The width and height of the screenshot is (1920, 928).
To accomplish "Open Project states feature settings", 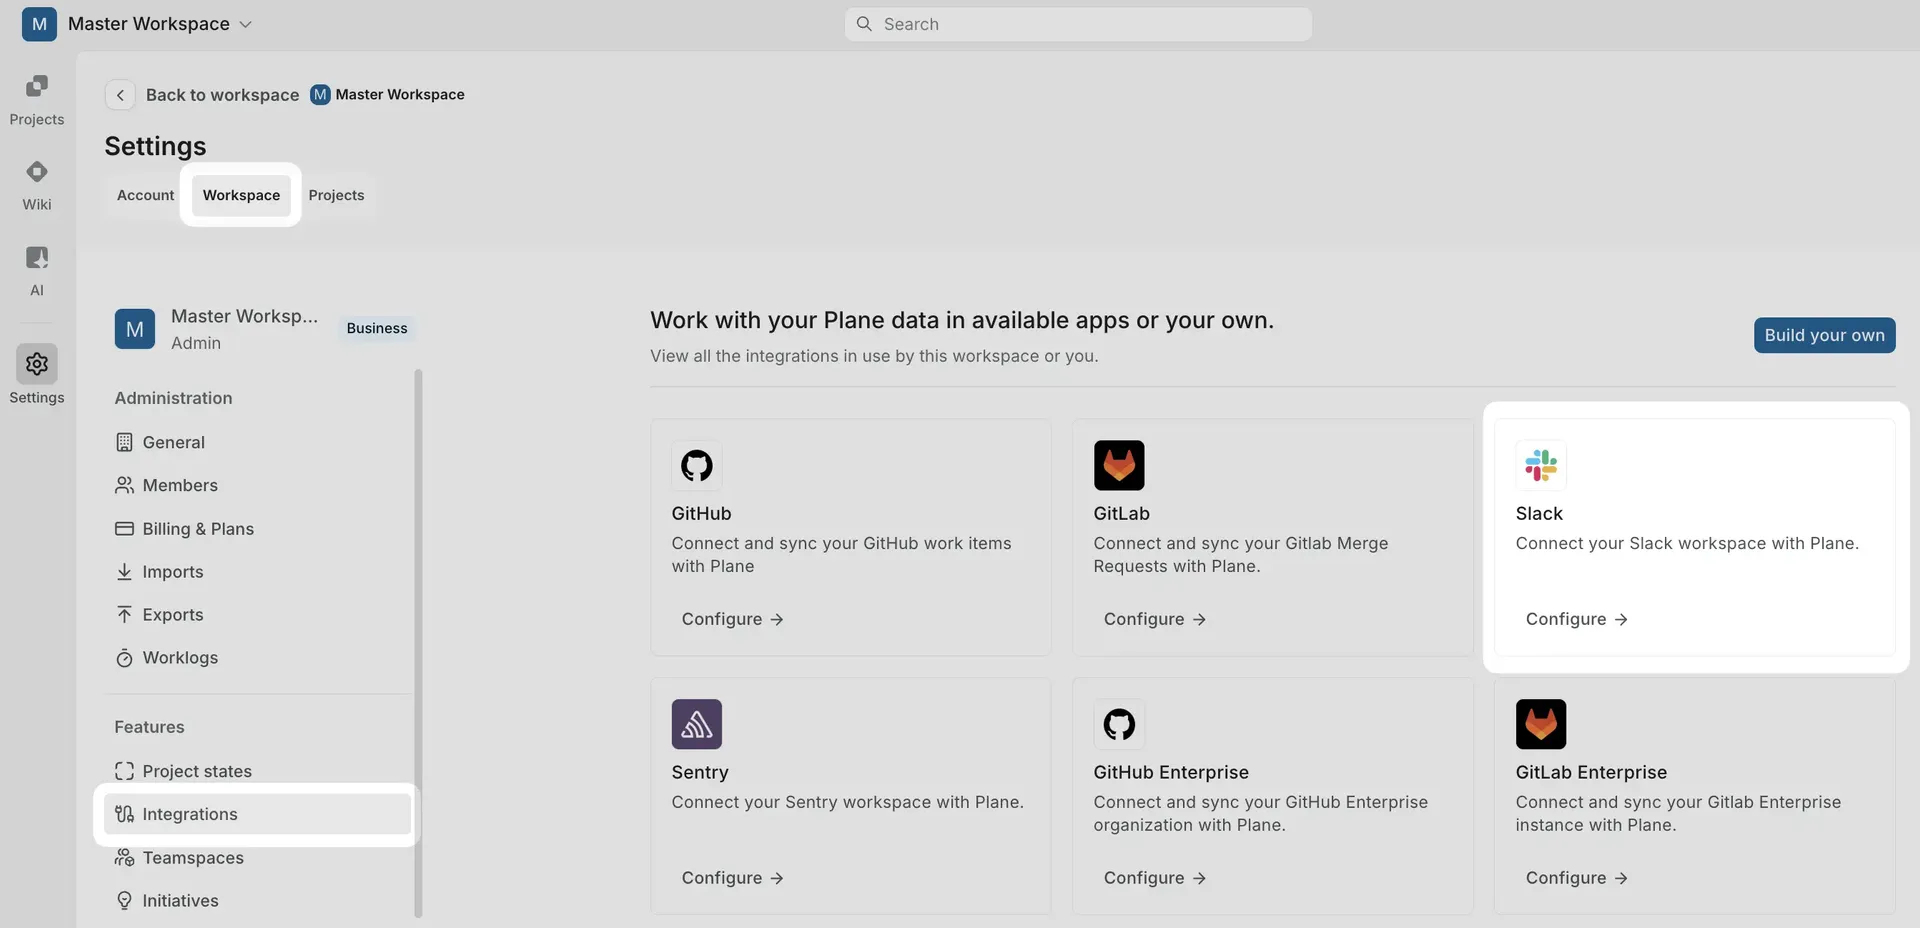I will pyautogui.click(x=258, y=771).
